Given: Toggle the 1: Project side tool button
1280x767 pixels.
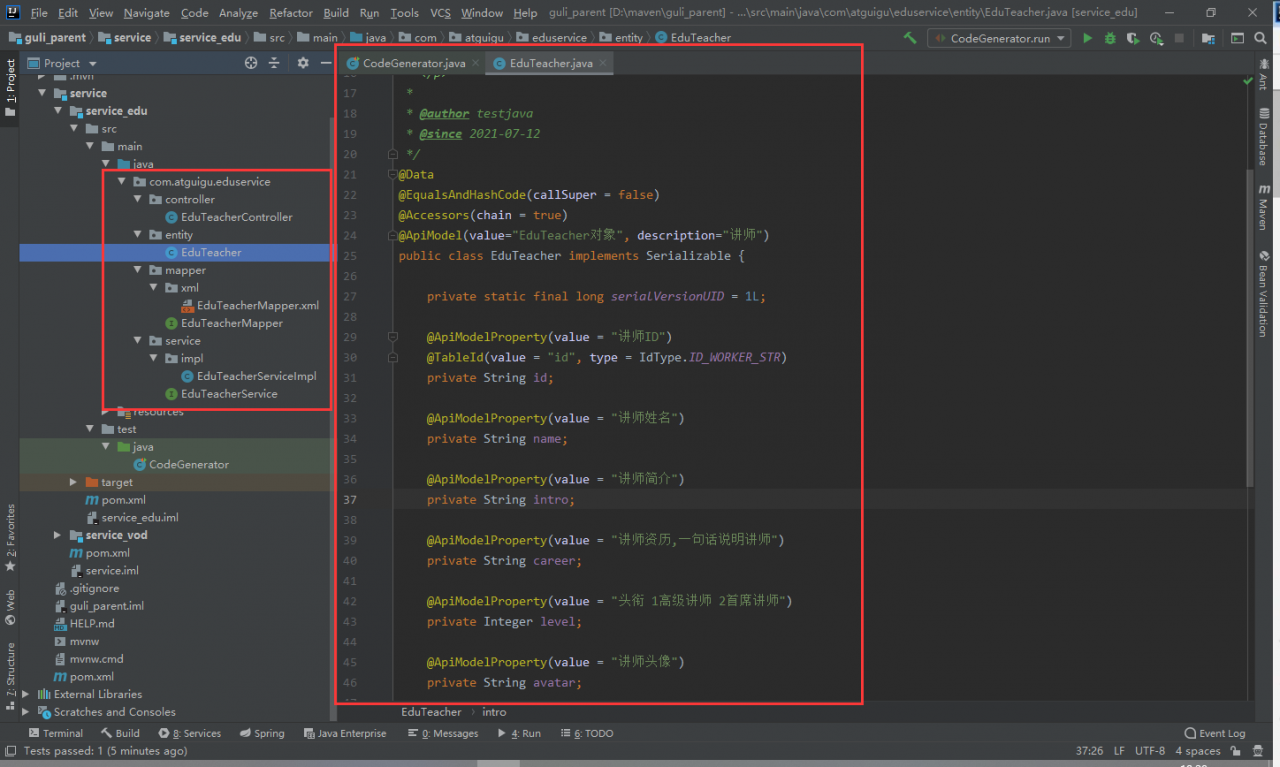Looking at the screenshot, I should (x=10, y=88).
